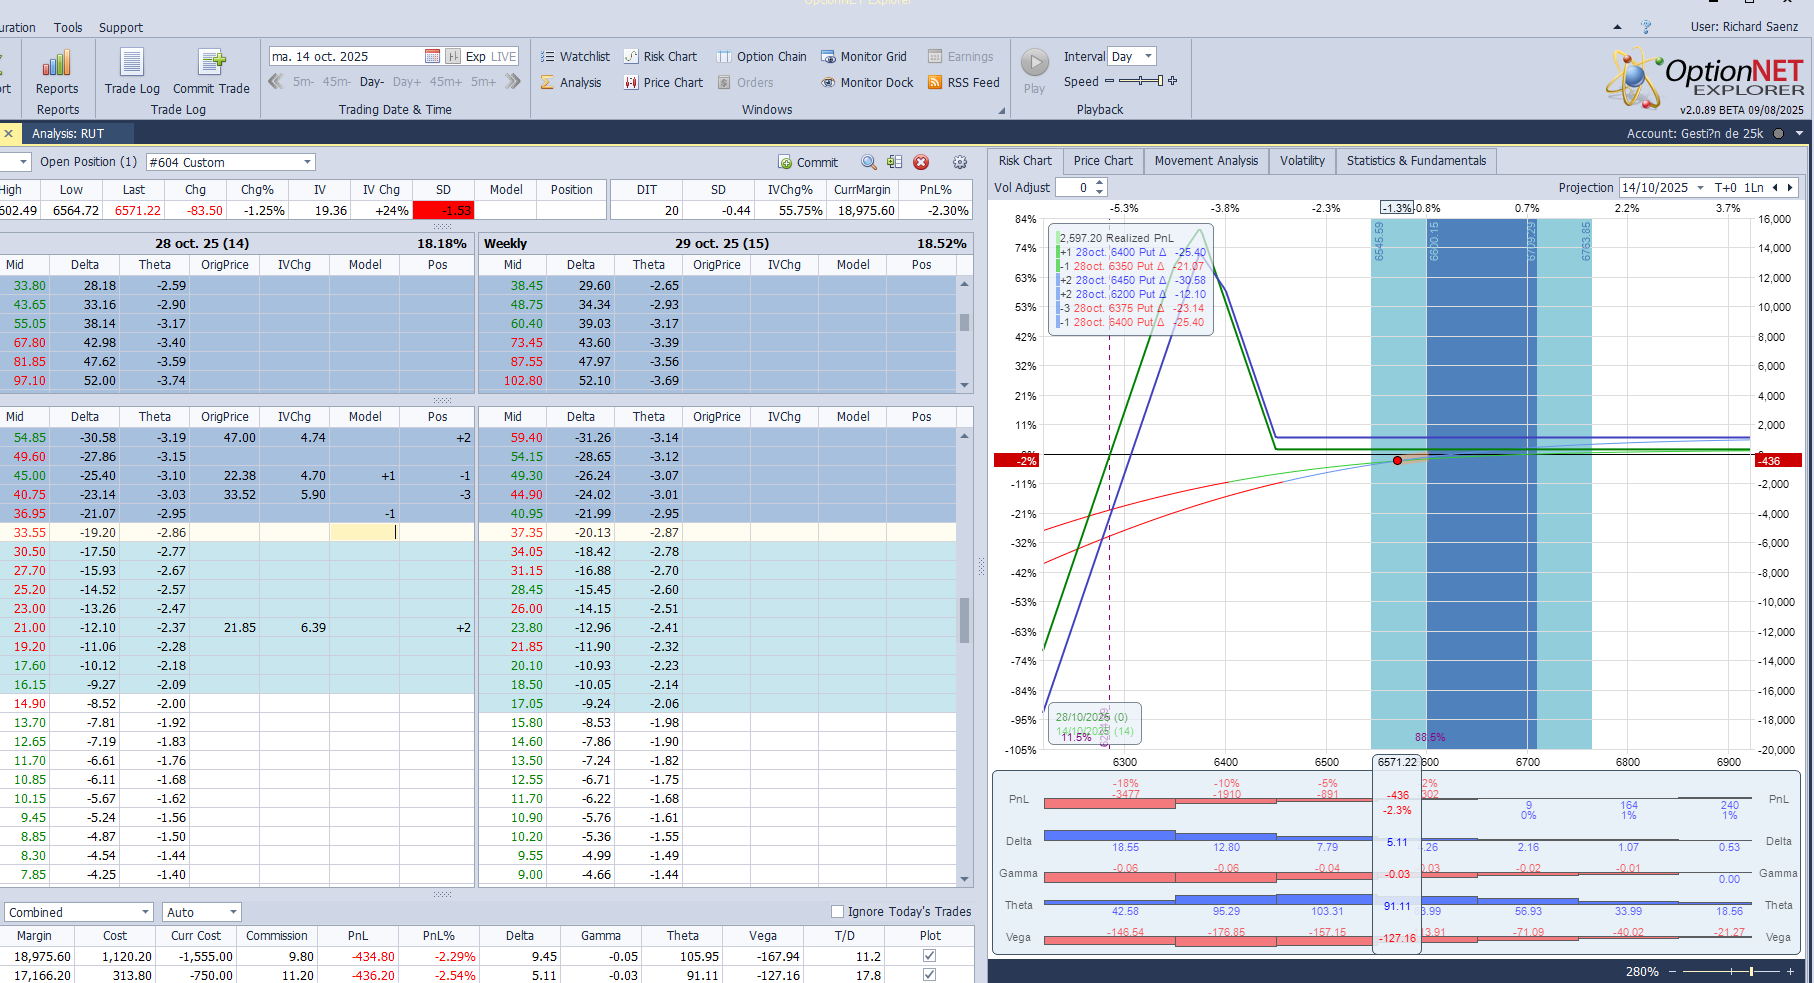Click the green table icon beside the magnifier
The width and height of the screenshot is (1814, 983).
894,162
